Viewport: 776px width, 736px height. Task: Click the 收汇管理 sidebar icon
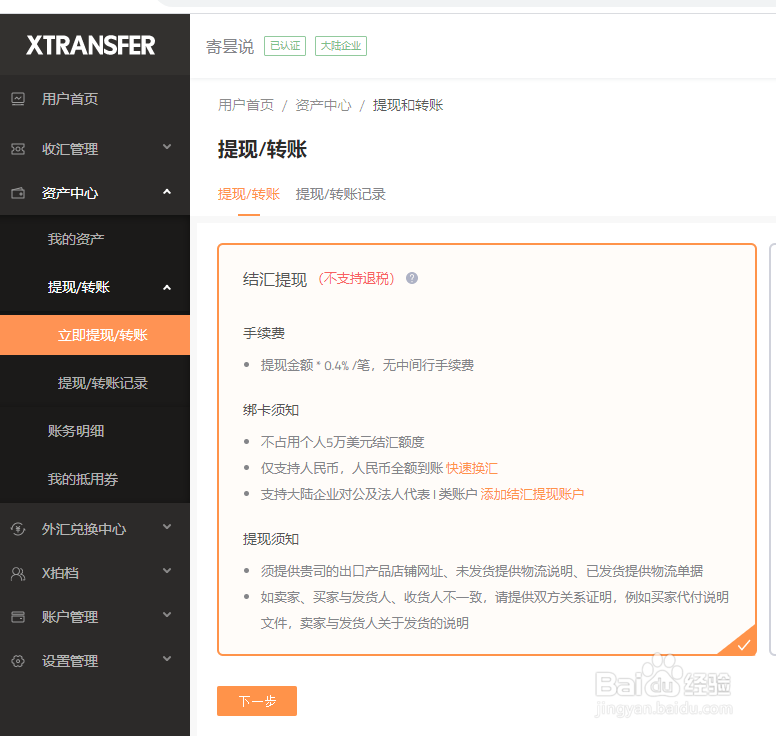point(18,149)
